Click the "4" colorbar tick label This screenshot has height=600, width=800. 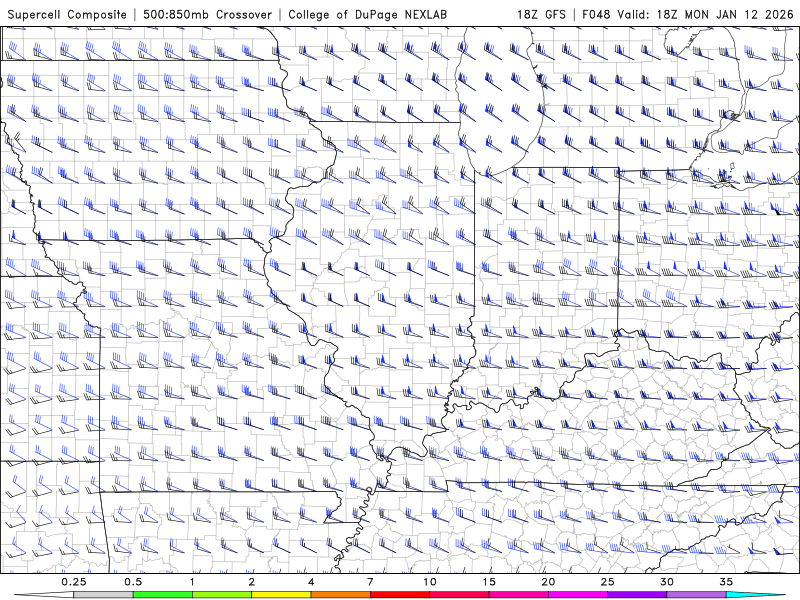click(x=311, y=582)
